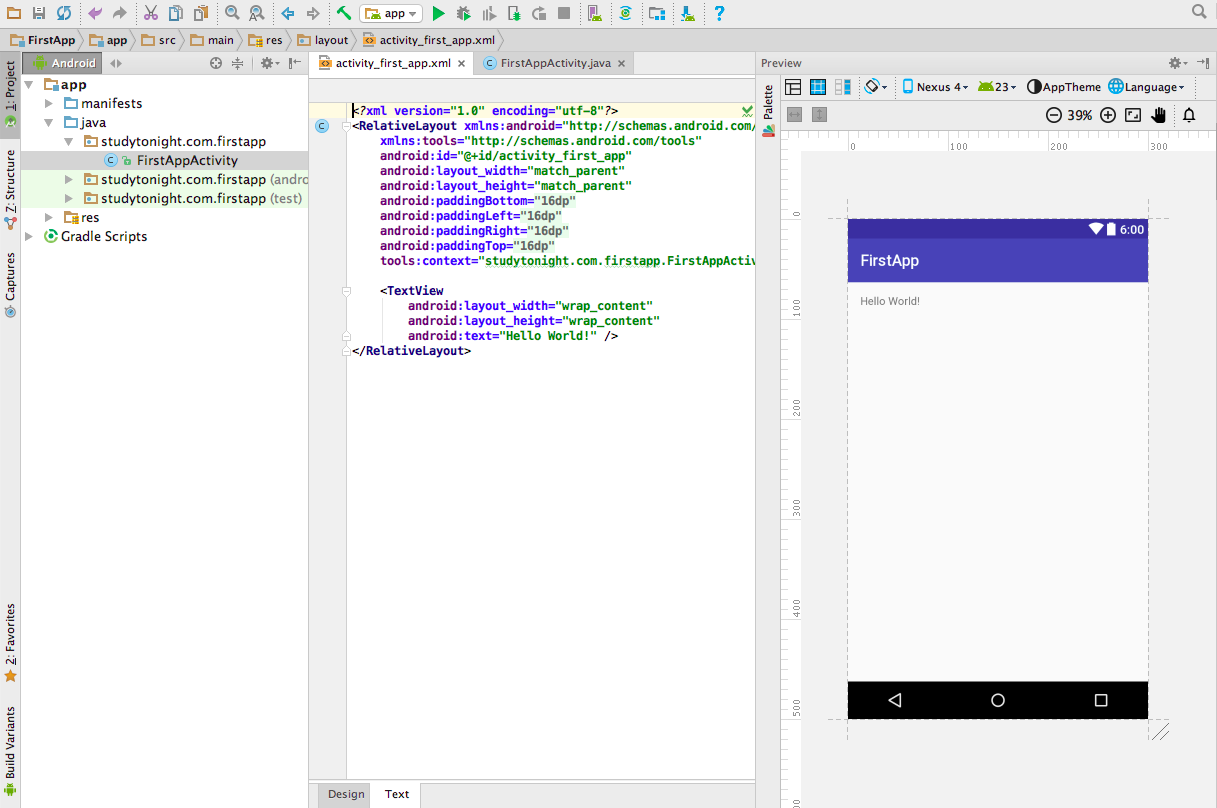Image resolution: width=1217 pixels, height=808 pixels.
Task: Click the Redo arrow icon
Action: pos(120,13)
